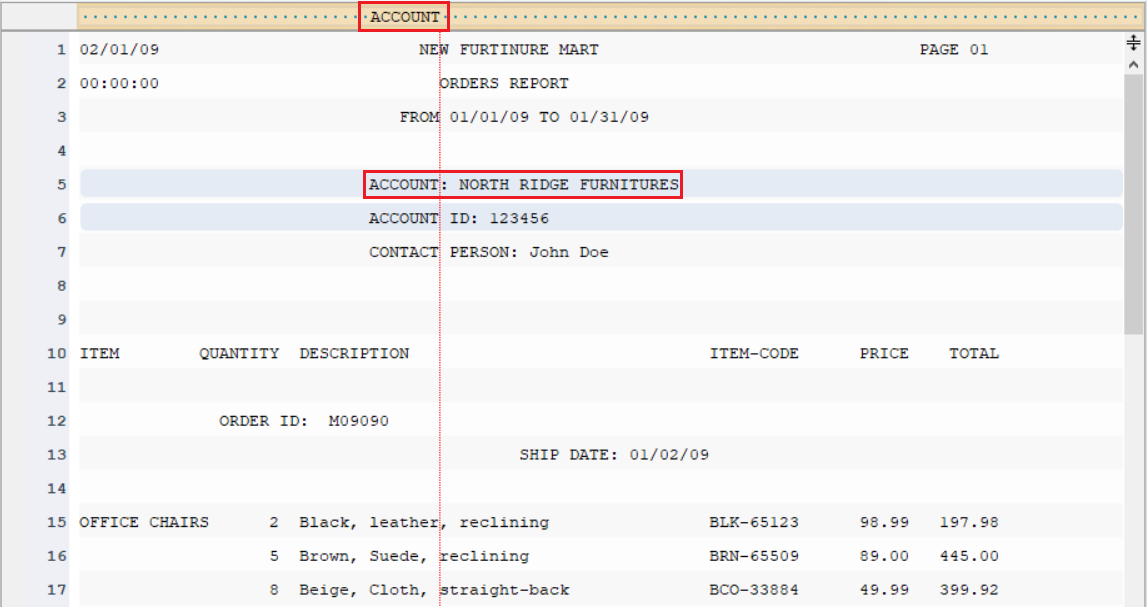Click the vertical scrollbar thumb

coord(1133,203)
